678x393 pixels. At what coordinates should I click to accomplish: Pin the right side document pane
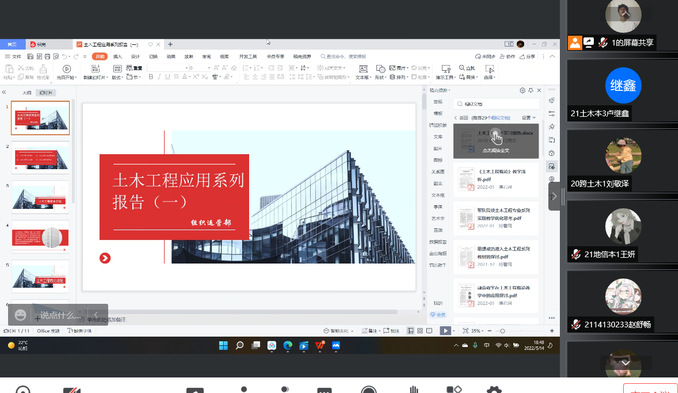[x=531, y=90]
